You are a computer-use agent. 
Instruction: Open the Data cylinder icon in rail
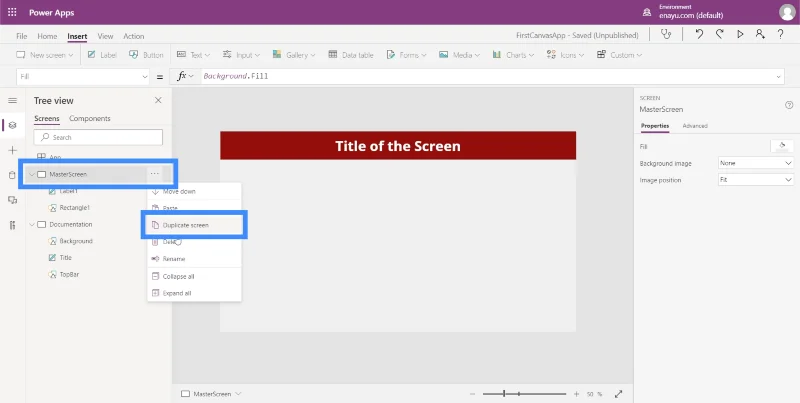tap(13, 175)
